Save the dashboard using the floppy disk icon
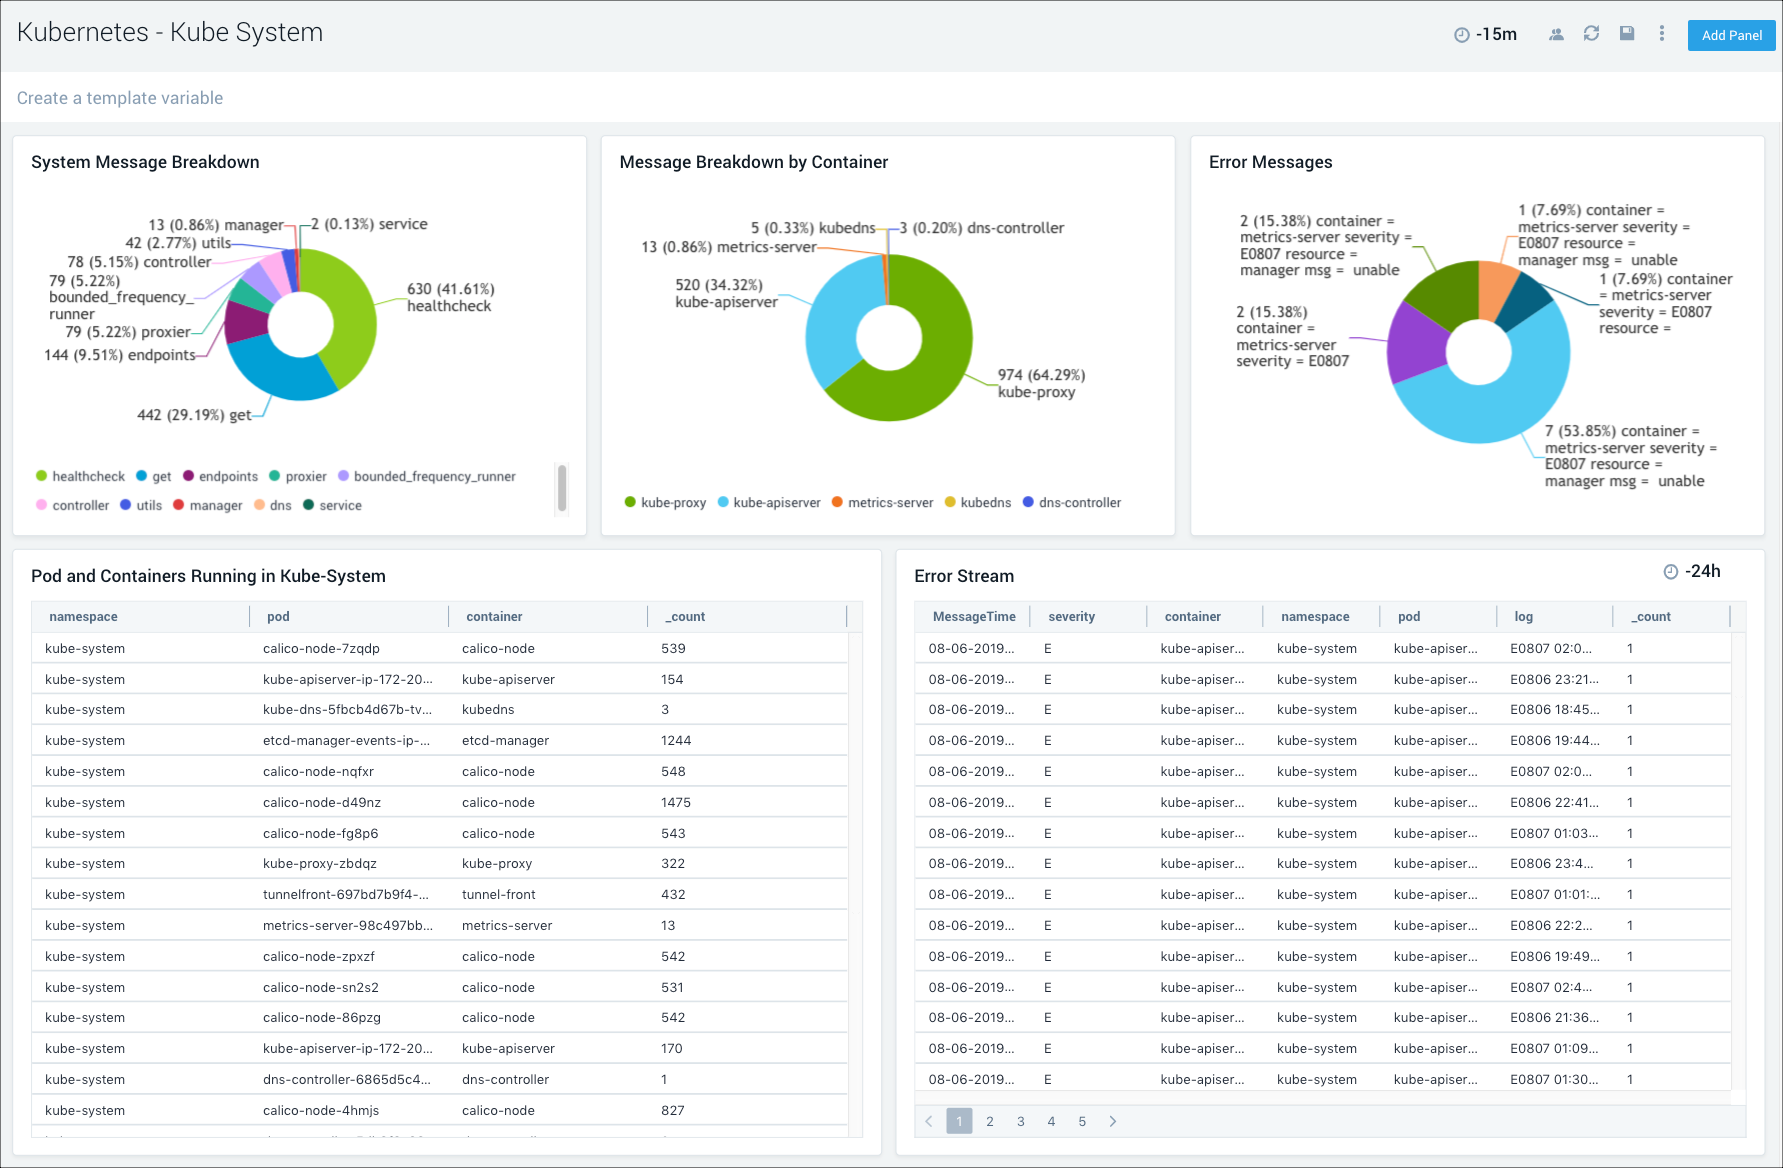Viewport: 1783px width, 1168px height. pyautogui.click(x=1627, y=33)
